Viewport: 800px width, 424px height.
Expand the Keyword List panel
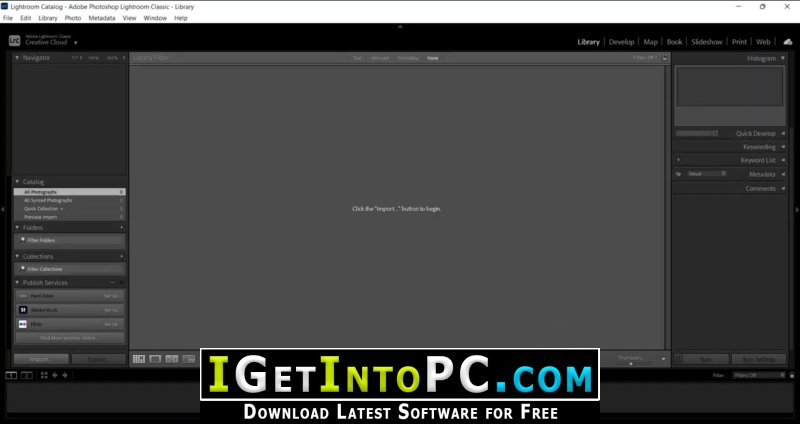(783, 160)
